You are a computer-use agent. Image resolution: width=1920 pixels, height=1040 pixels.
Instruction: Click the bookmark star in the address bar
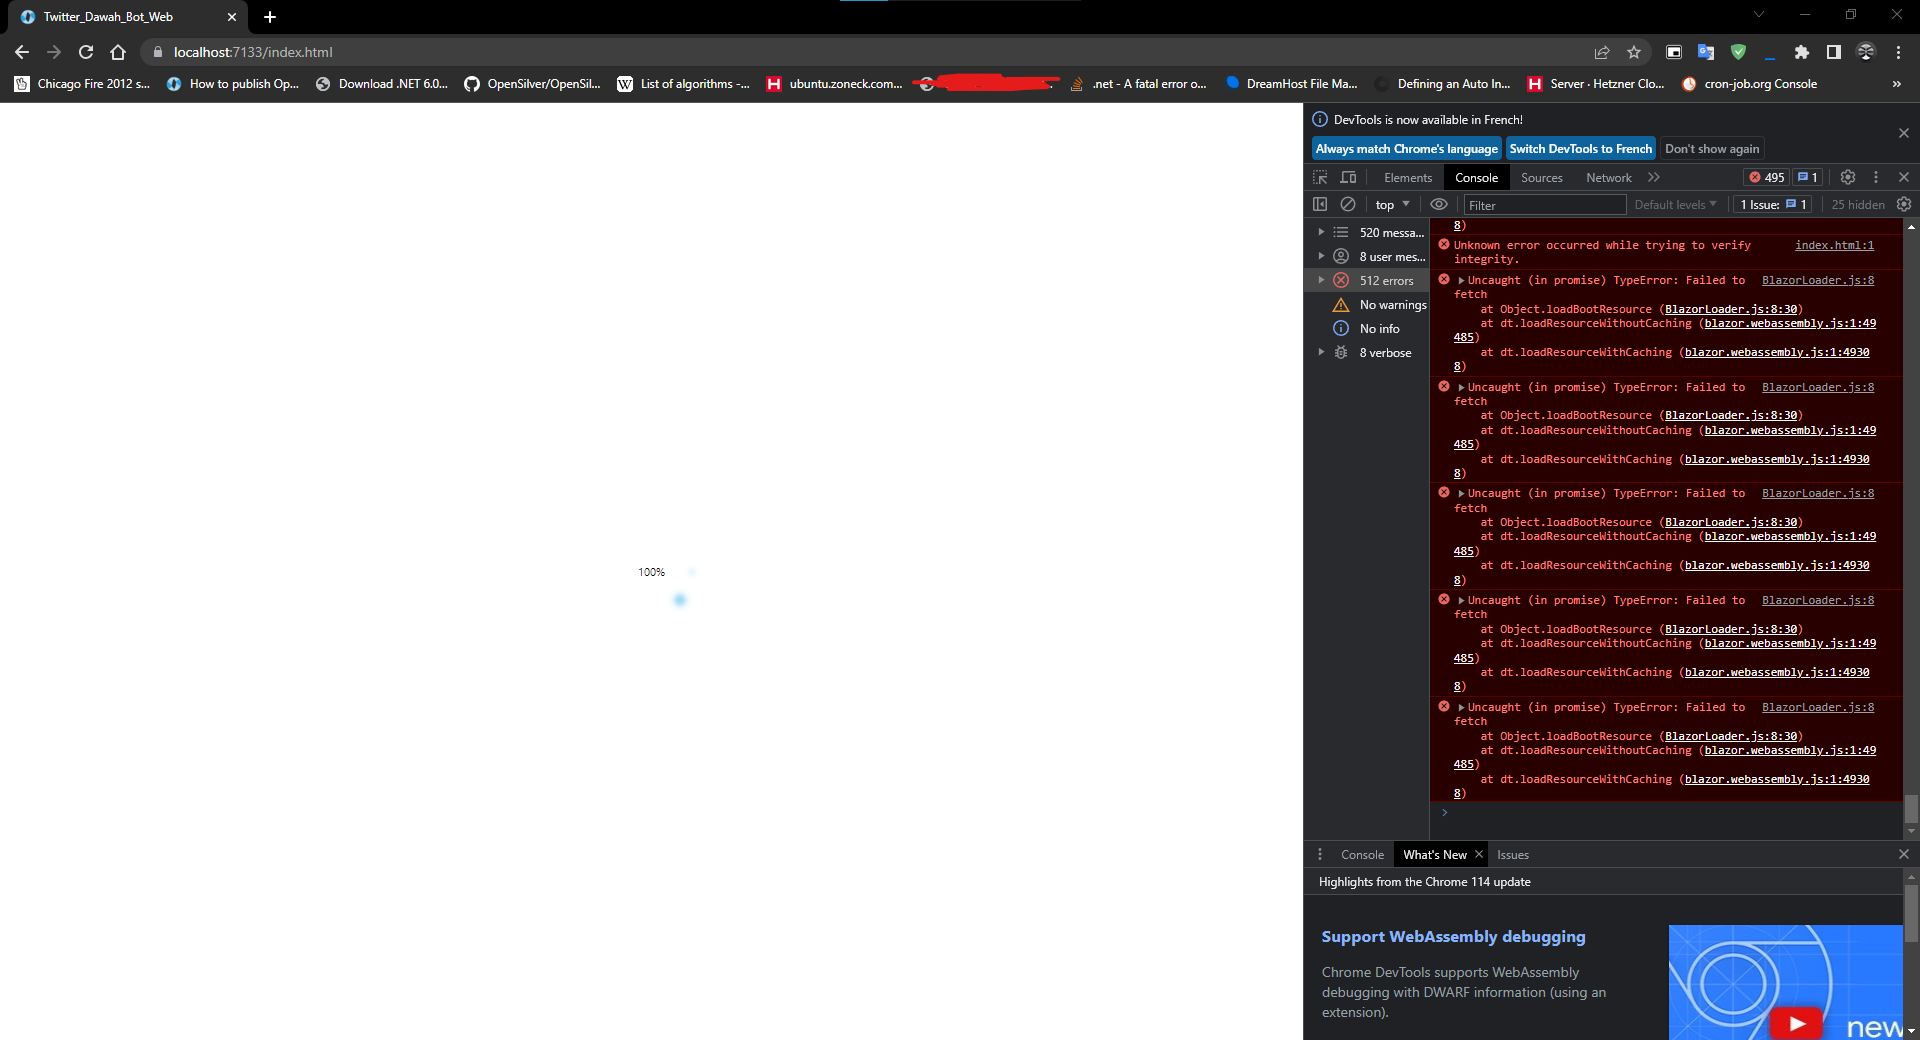pos(1634,52)
